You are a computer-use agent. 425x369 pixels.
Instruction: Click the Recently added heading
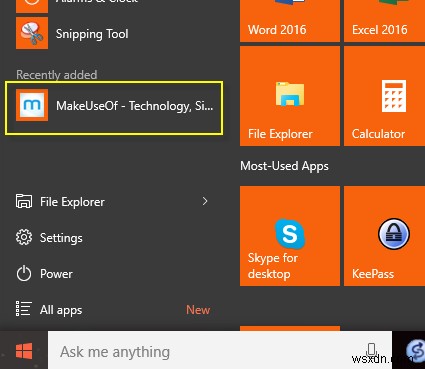[x=57, y=75]
